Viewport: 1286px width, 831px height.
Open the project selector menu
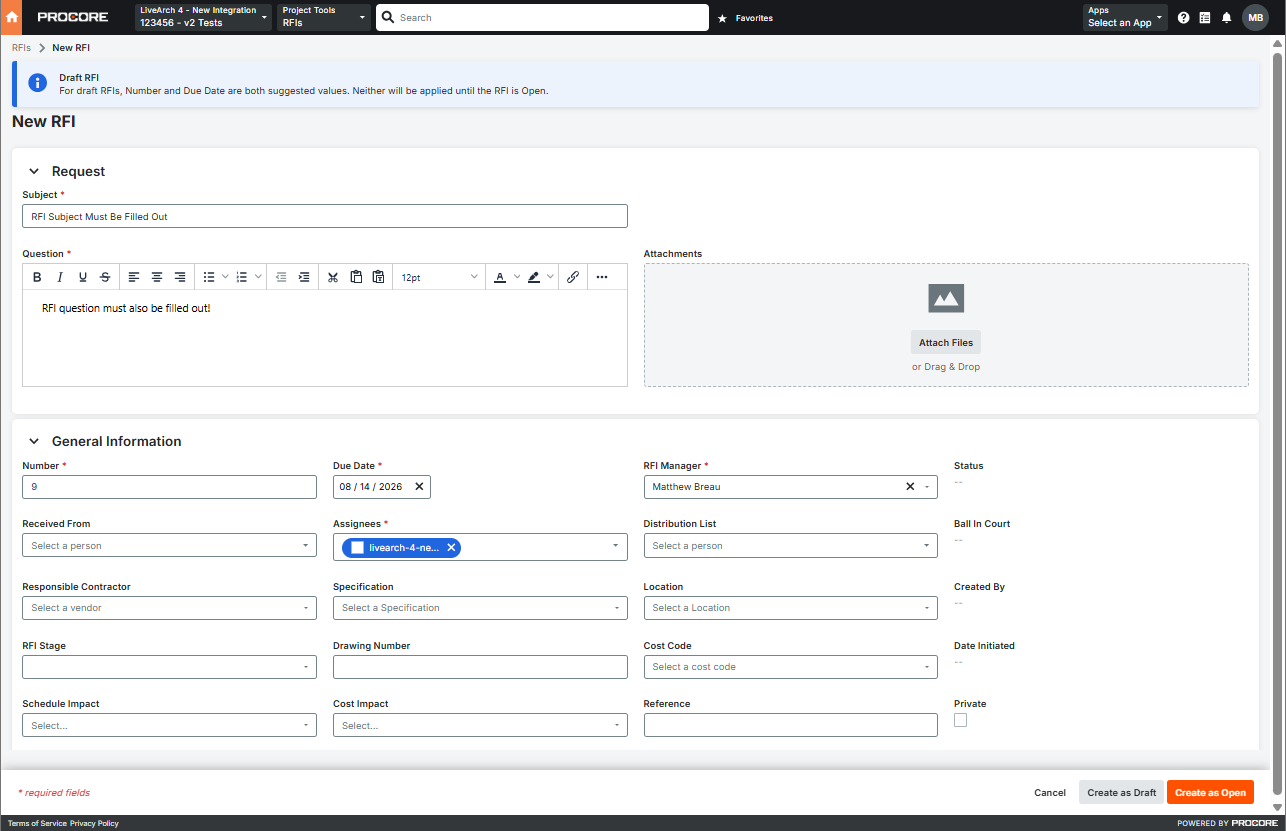[203, 17]
